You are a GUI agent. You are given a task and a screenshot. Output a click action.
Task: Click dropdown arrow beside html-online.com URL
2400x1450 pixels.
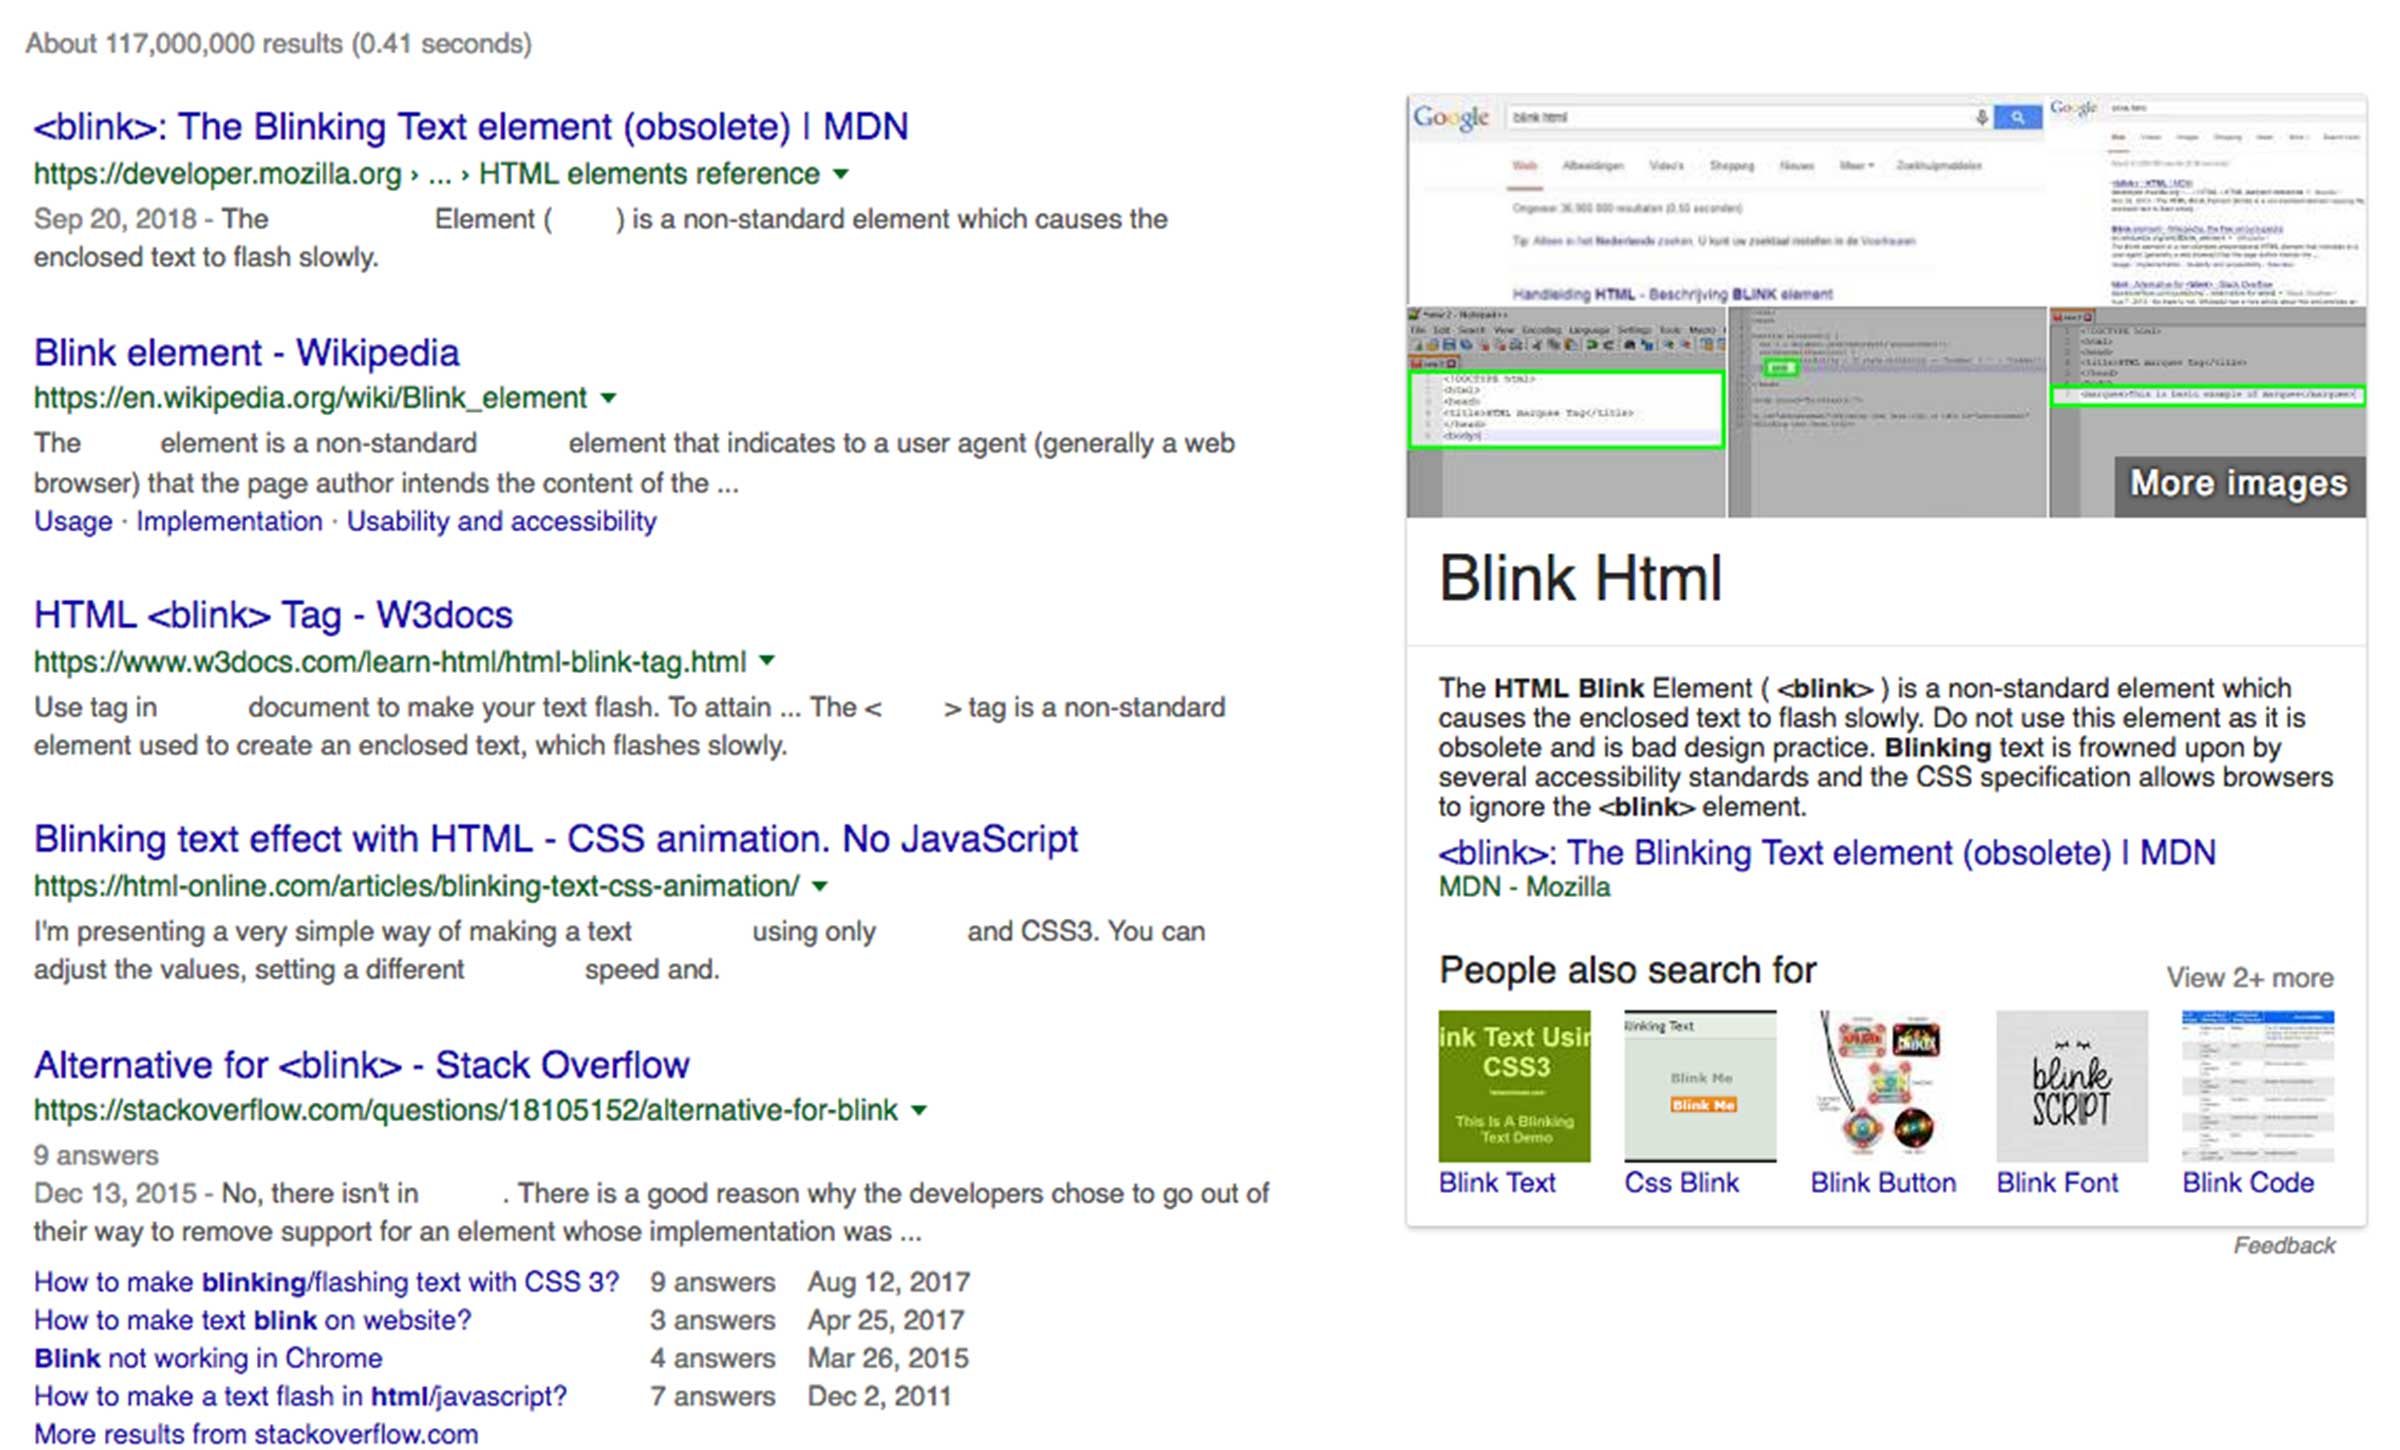820,886
